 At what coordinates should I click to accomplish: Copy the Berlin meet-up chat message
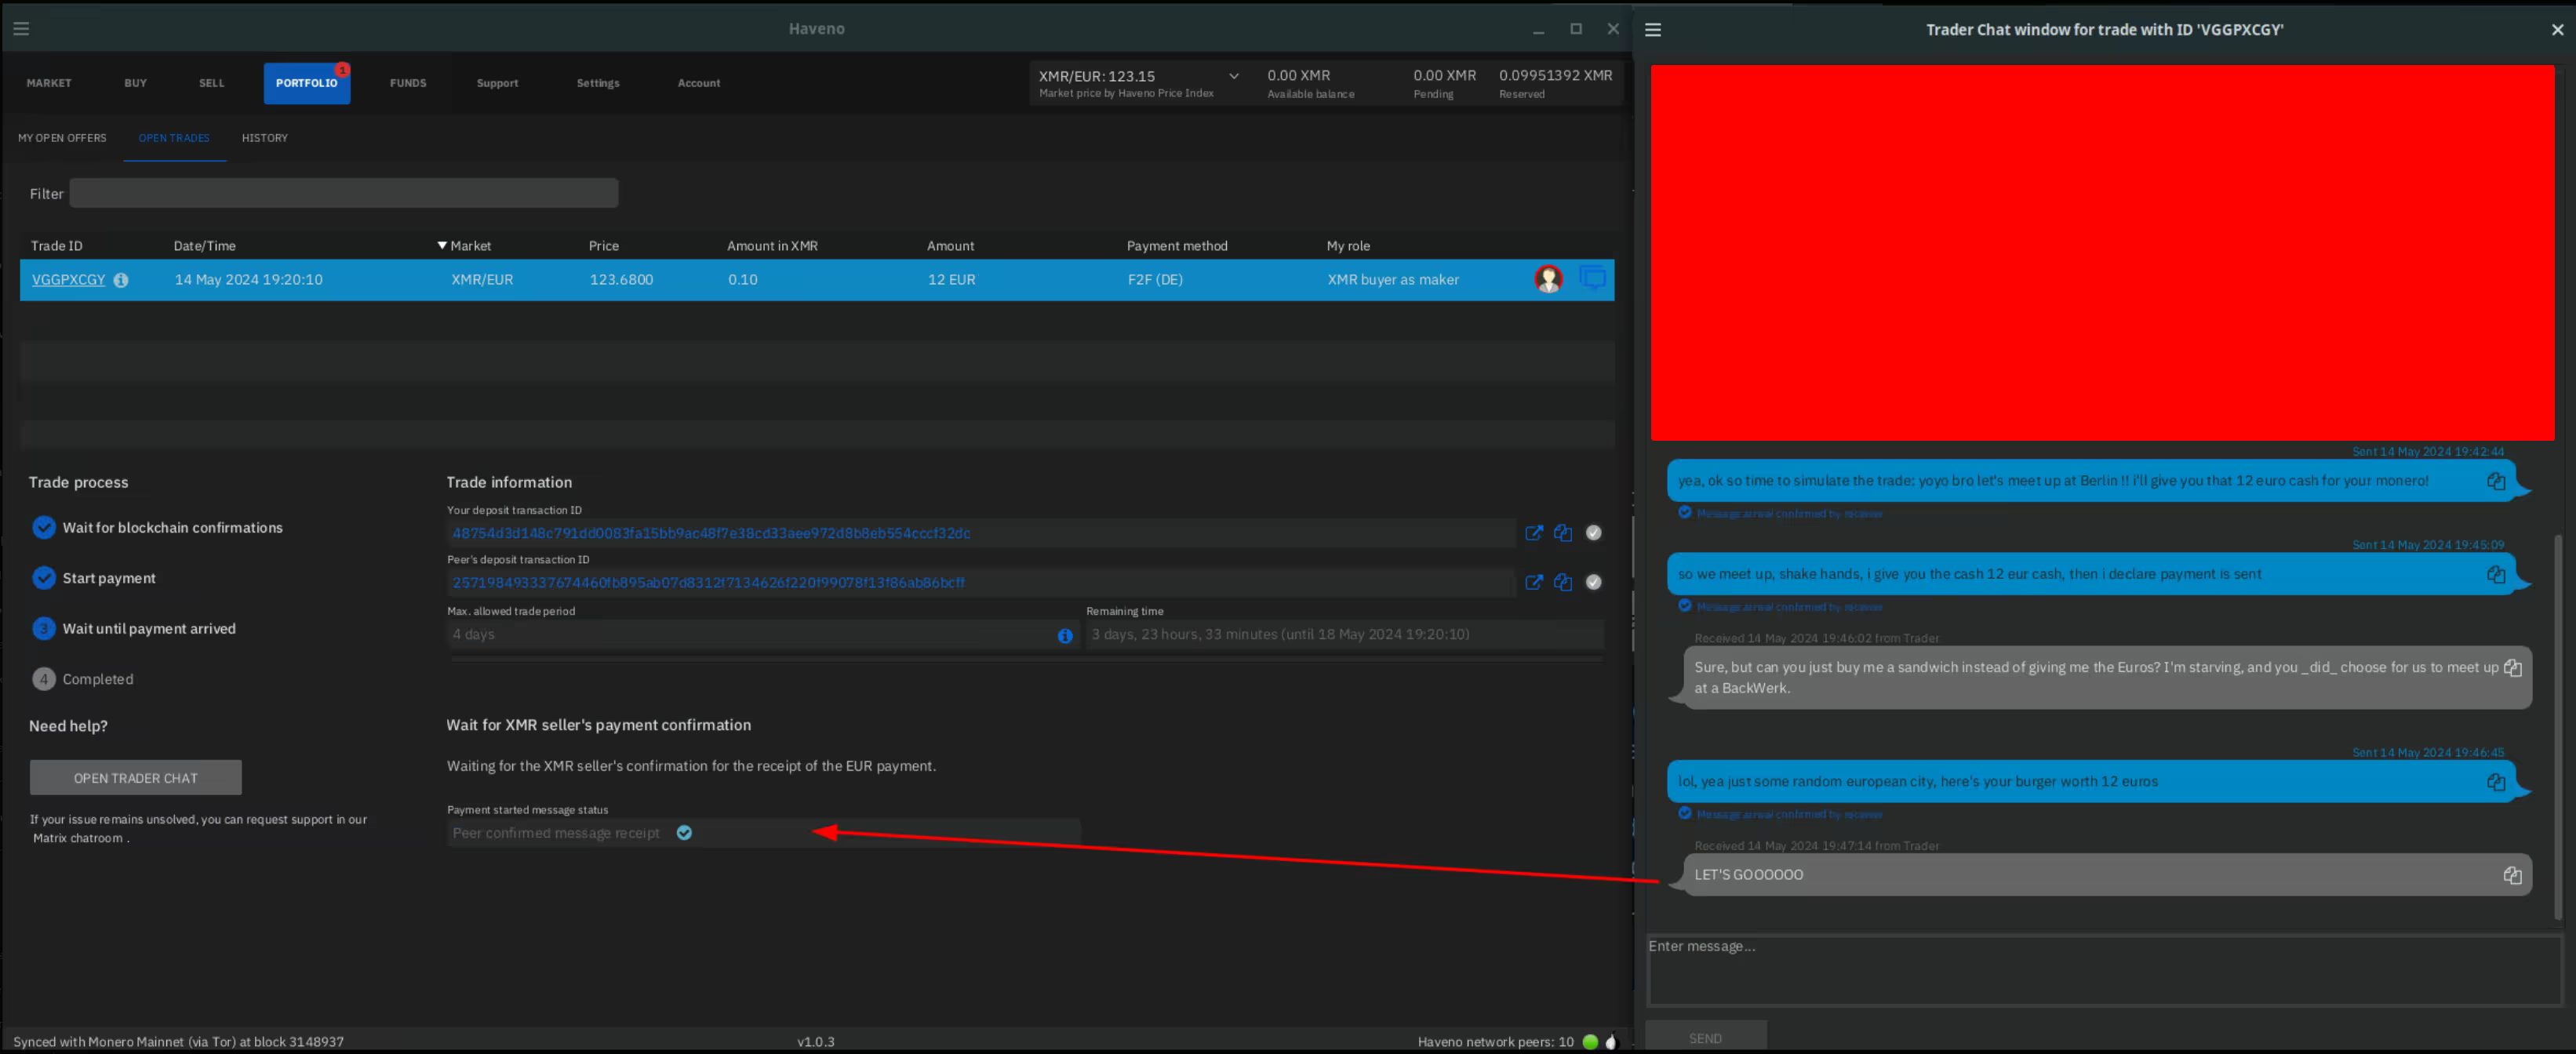[x=2495, y=481]
